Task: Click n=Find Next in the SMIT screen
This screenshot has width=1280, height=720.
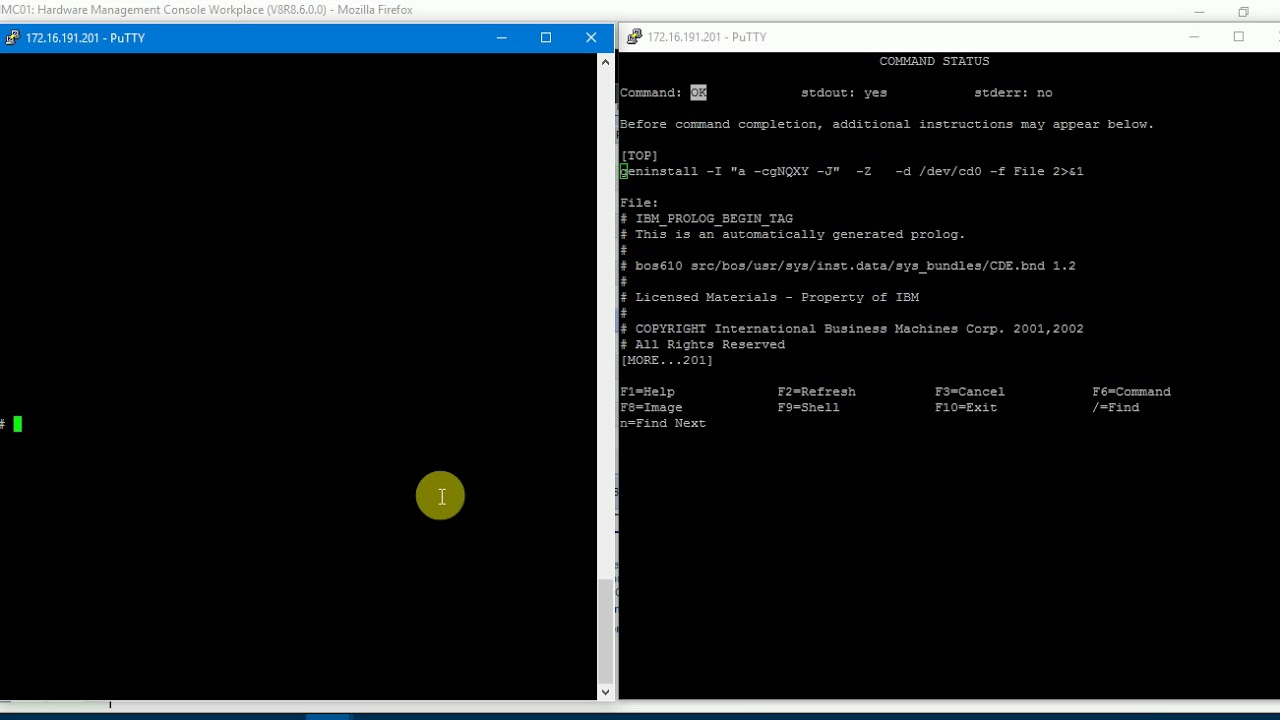Action: pyautogui.click(x=663, y=424)
